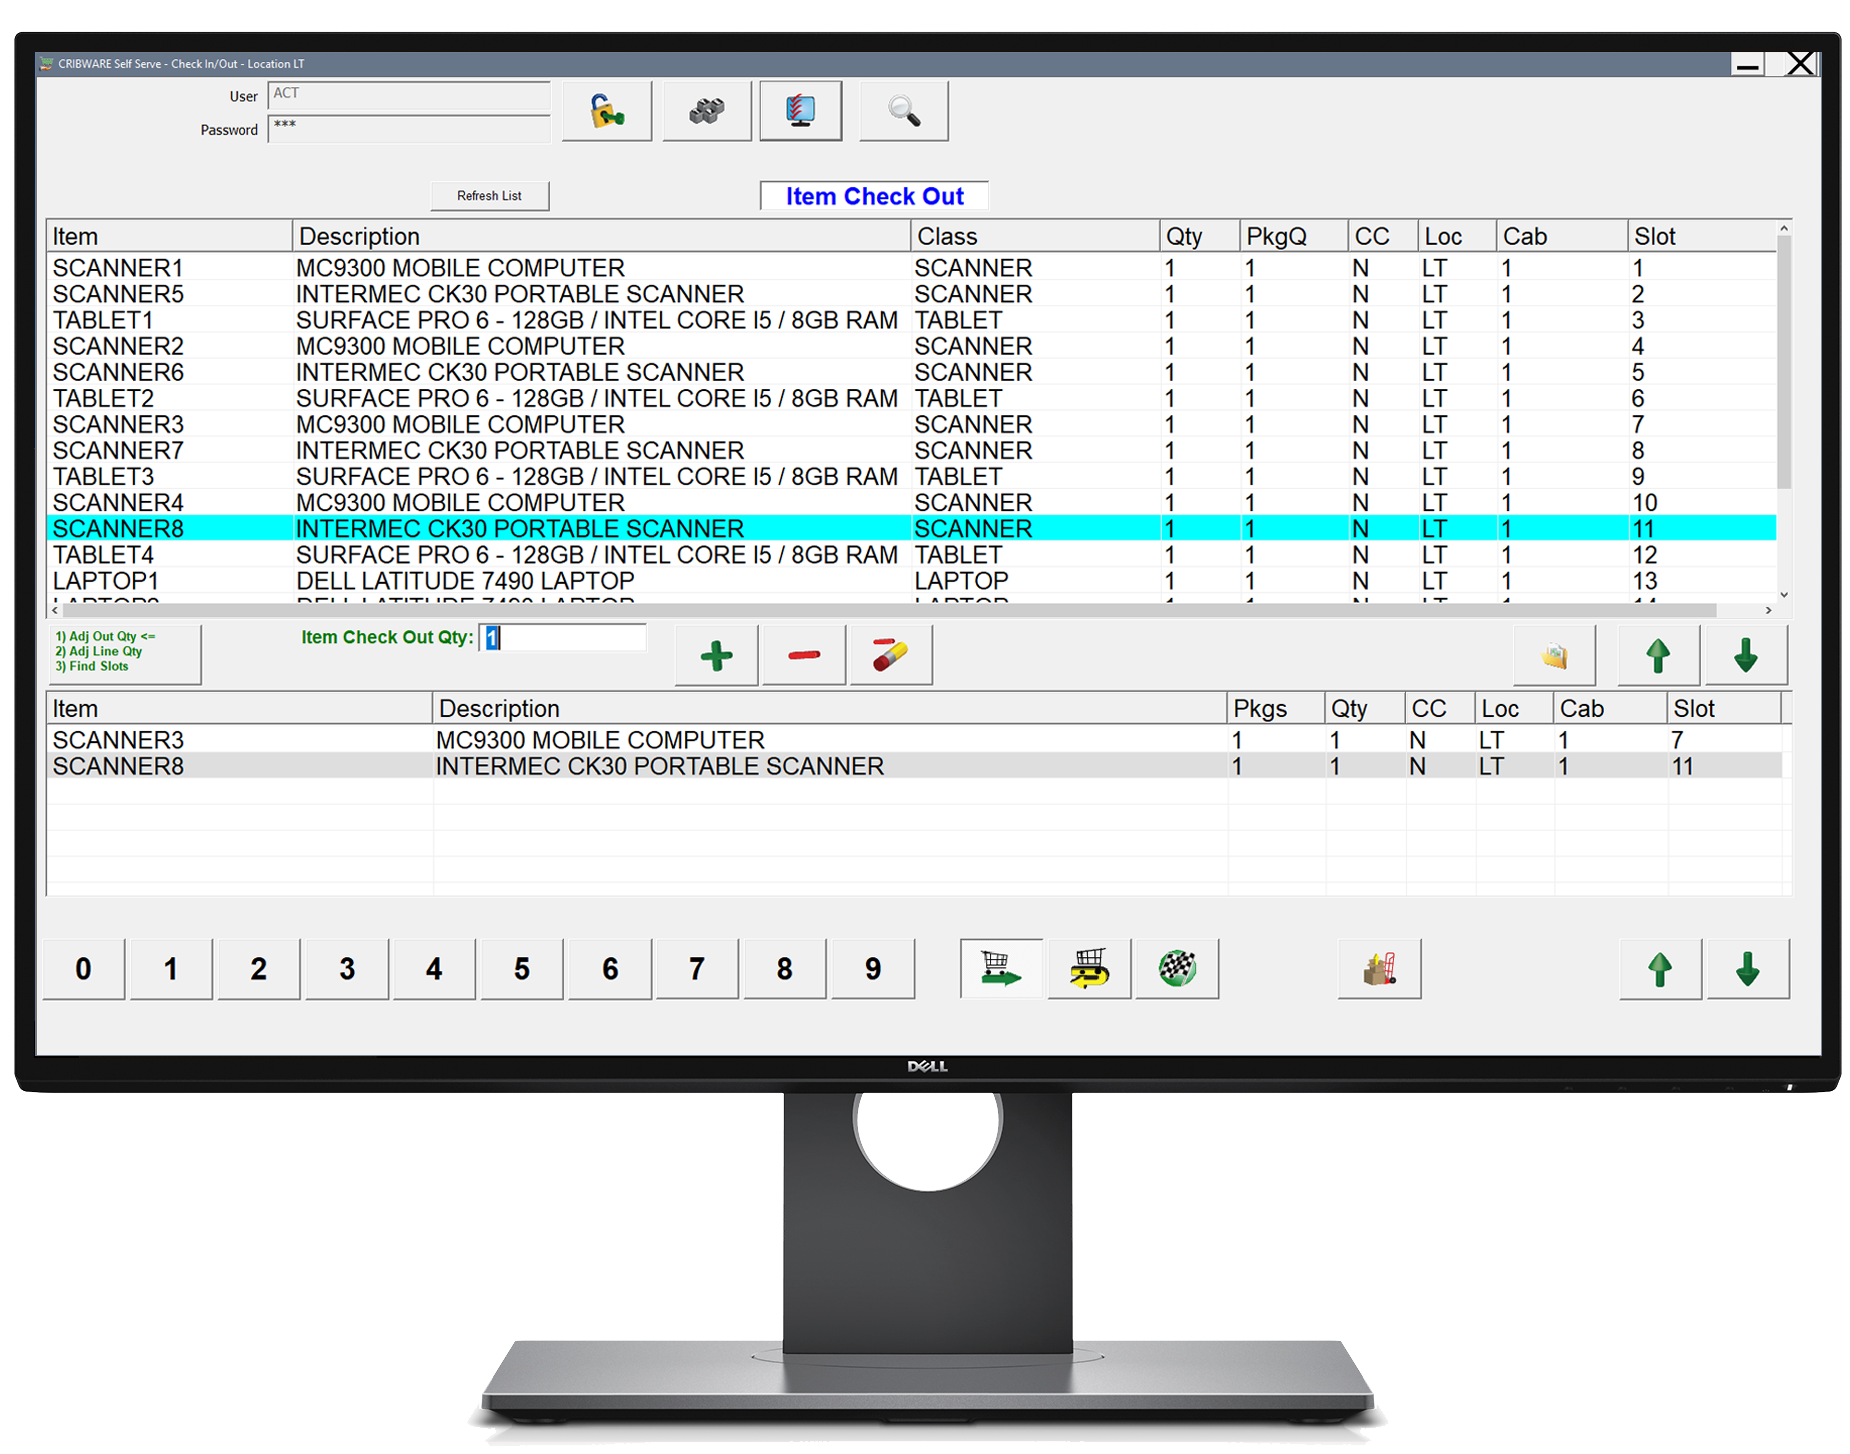Image resolution: width=1850 pixels, height=1454 pixels.
Task: Click bottom green up arrow near keypad row
Action: pos(1660,968)
